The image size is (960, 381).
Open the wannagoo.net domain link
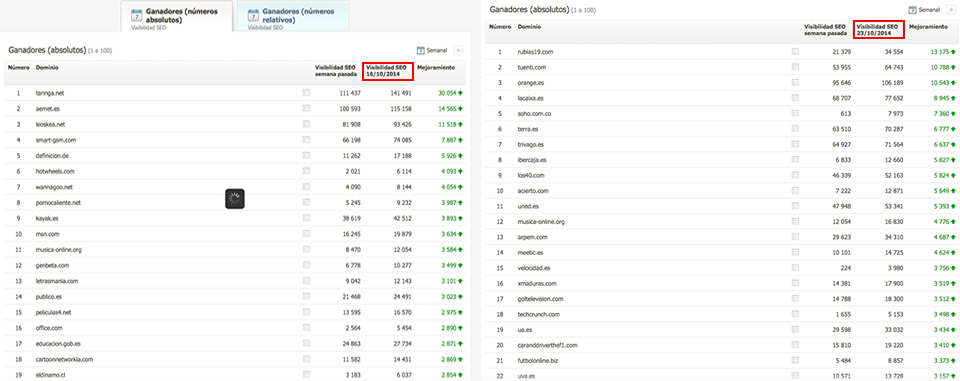tap(55, 187)
